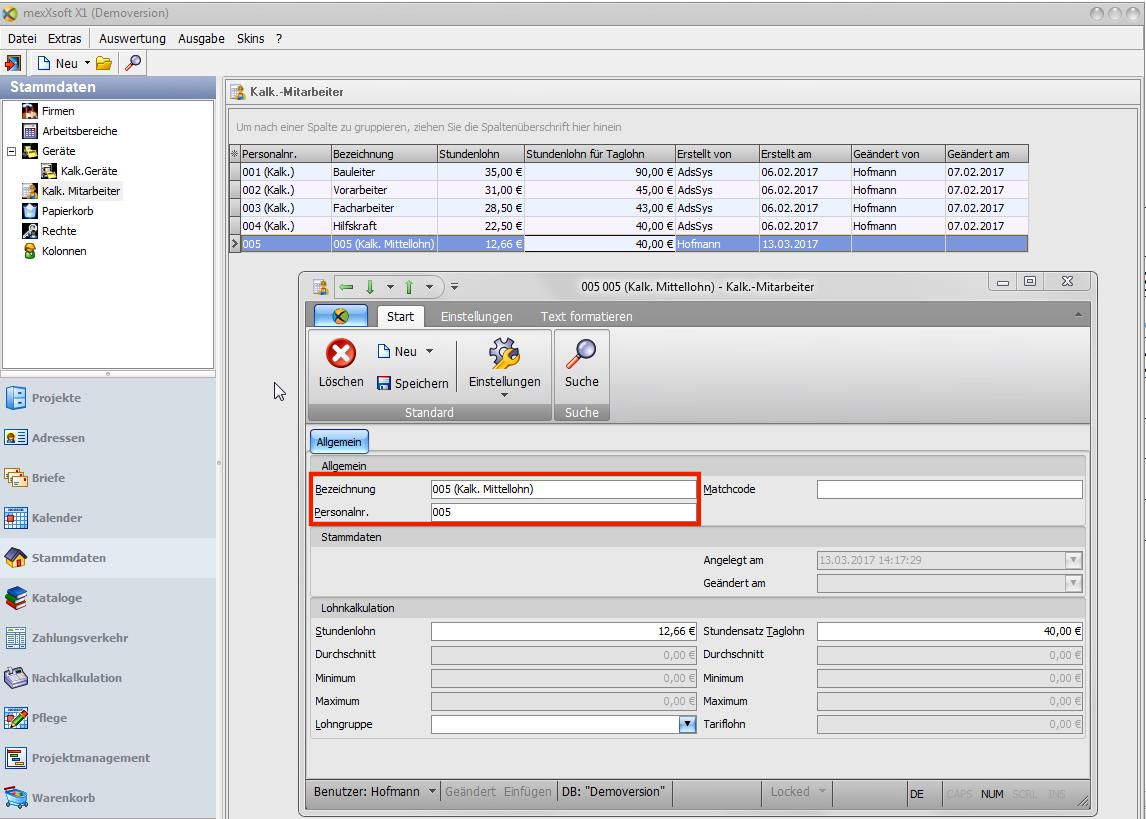
Task: Open the Ausgabe menu
Action: 201,39
